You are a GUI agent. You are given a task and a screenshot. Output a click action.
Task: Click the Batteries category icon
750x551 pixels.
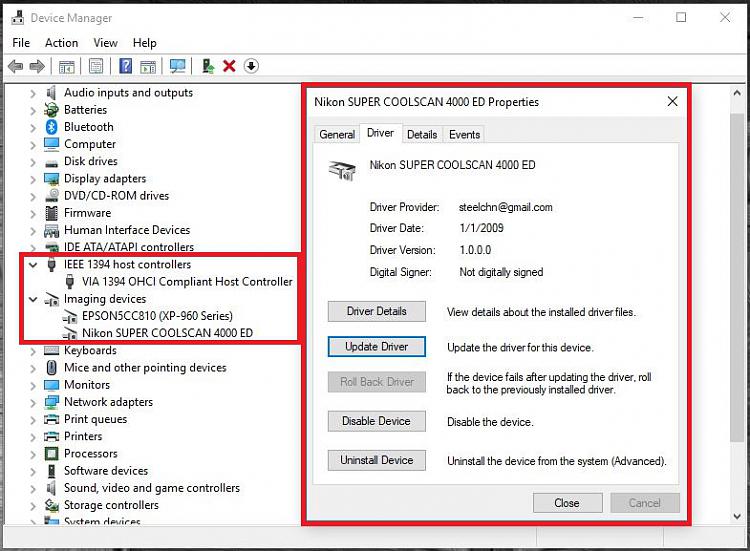coord(51,110)
